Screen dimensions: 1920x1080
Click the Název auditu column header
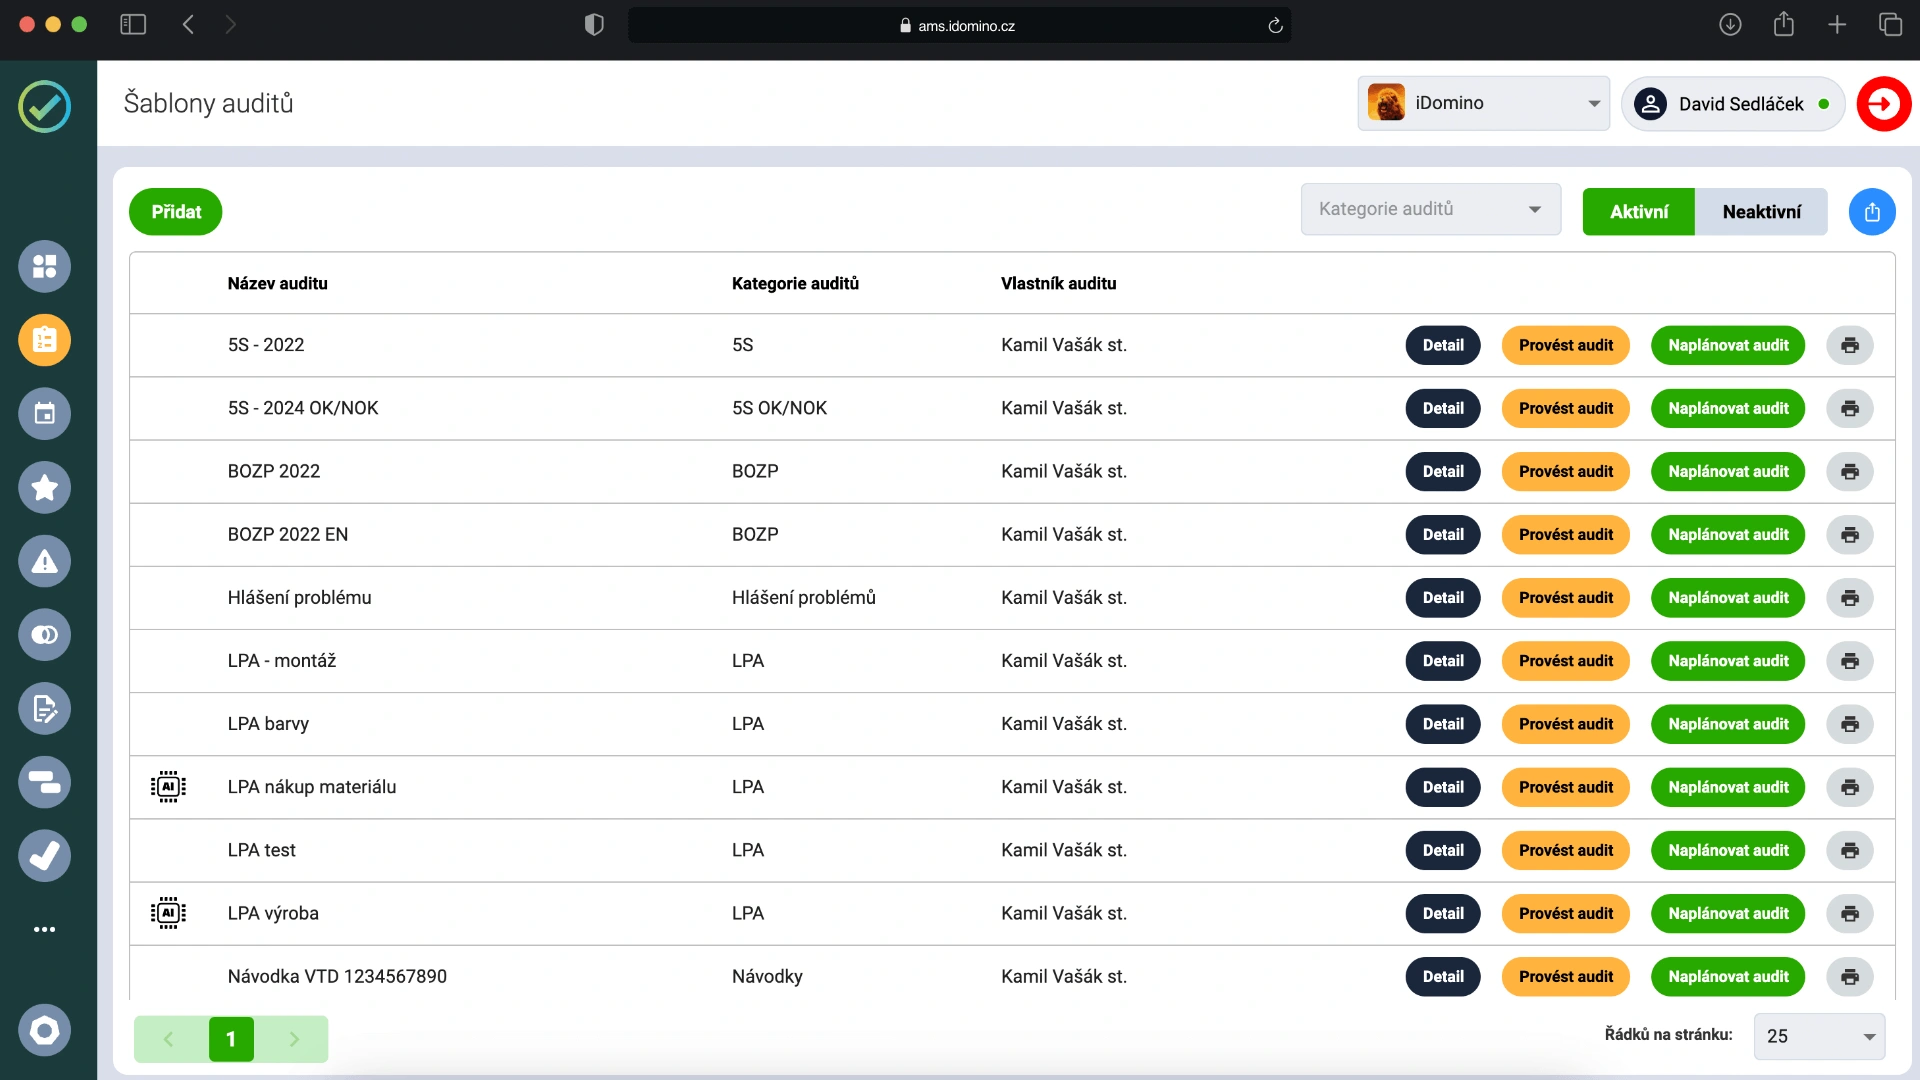277,283
